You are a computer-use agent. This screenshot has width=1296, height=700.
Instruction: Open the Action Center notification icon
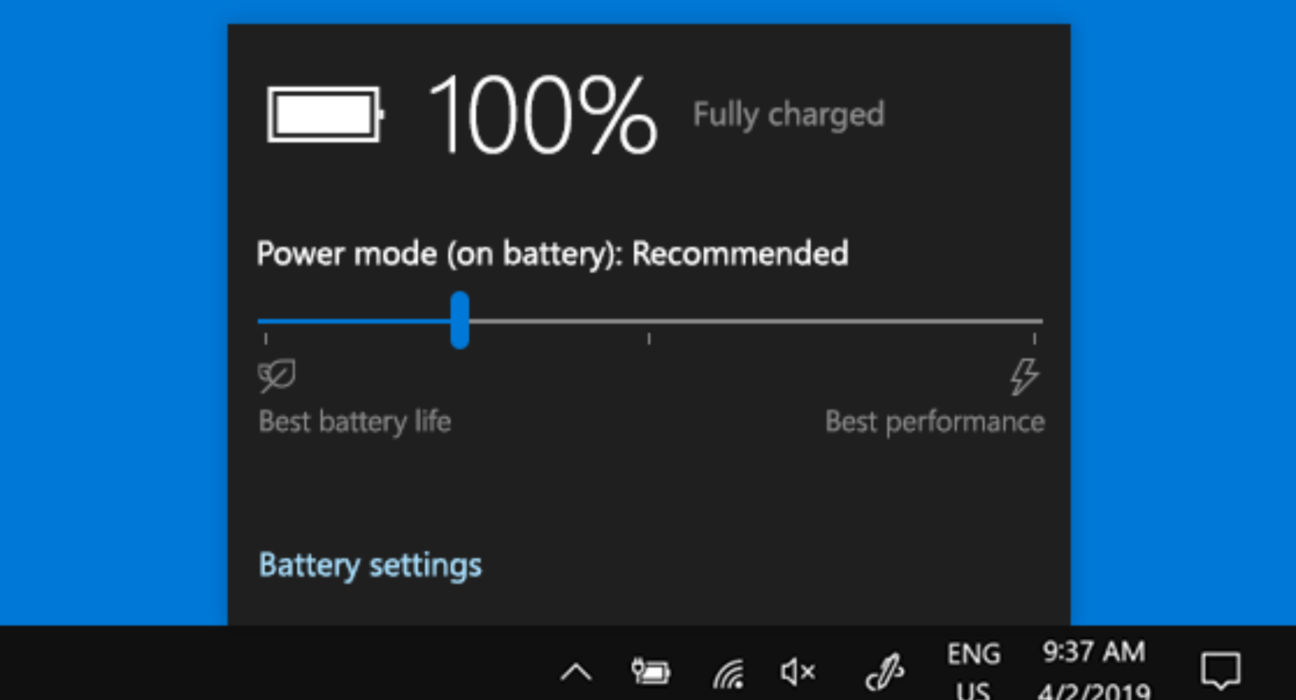pos(1220,669)
